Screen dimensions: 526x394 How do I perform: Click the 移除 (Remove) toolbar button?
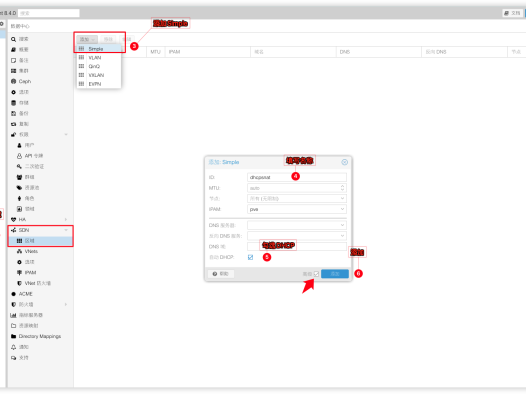108,39
